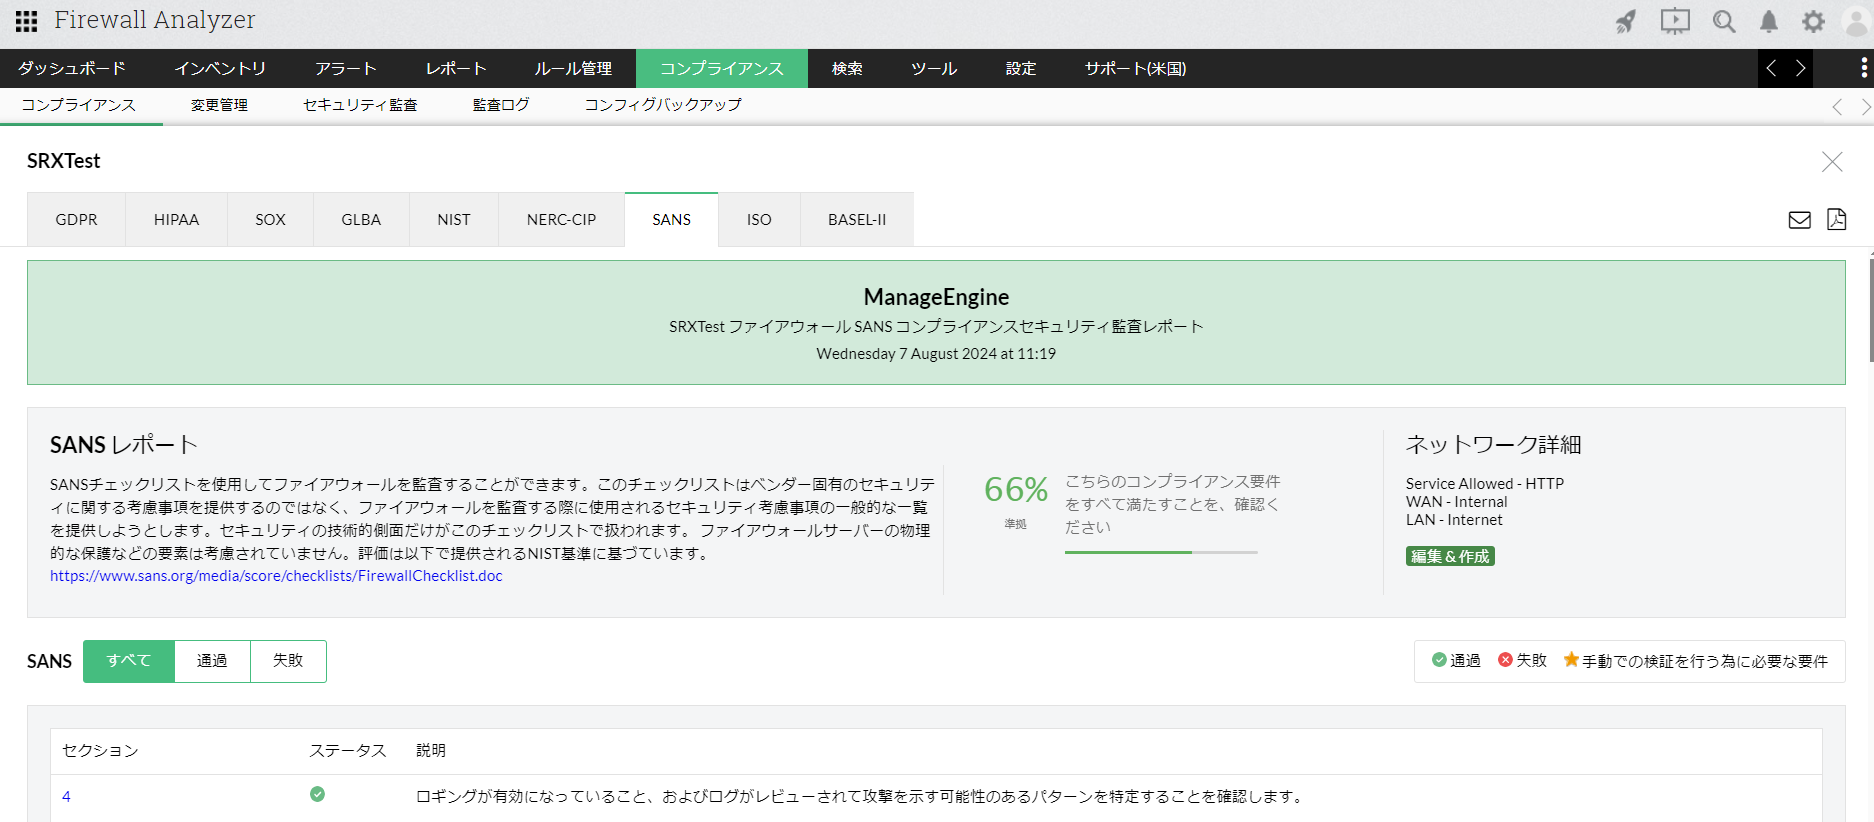Click the main menu left arrow
This screenshot has width=1874, height=822.
click(1771, 68)
